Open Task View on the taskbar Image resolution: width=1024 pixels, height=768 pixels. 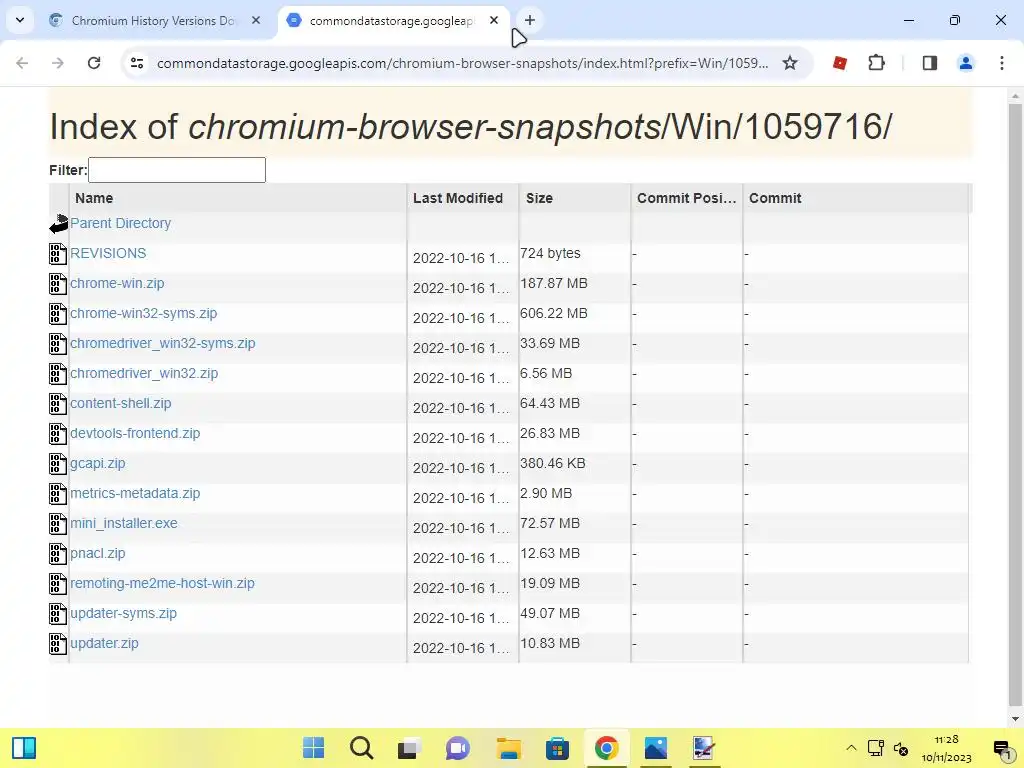[409, 748]
